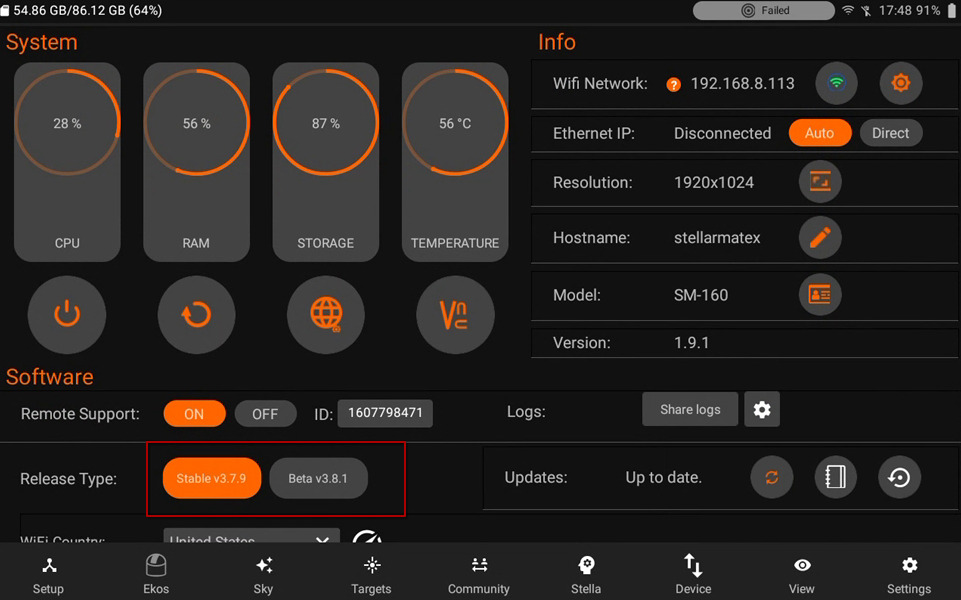
Task: Open Wifi hotspot settings gear icon
Action: point(900,83)
